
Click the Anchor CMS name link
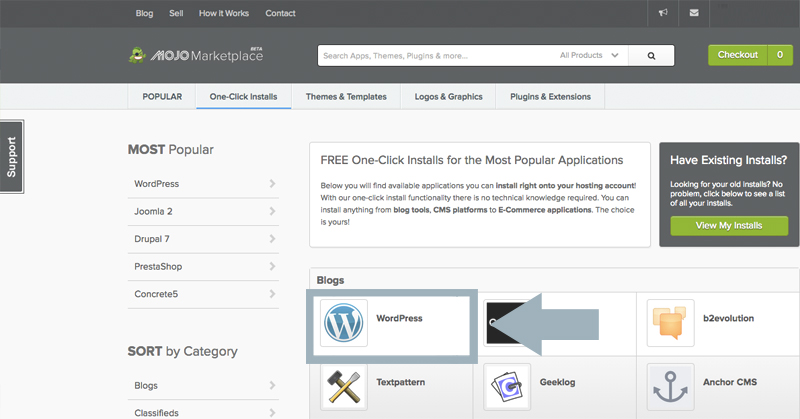(x=730, y=382)
